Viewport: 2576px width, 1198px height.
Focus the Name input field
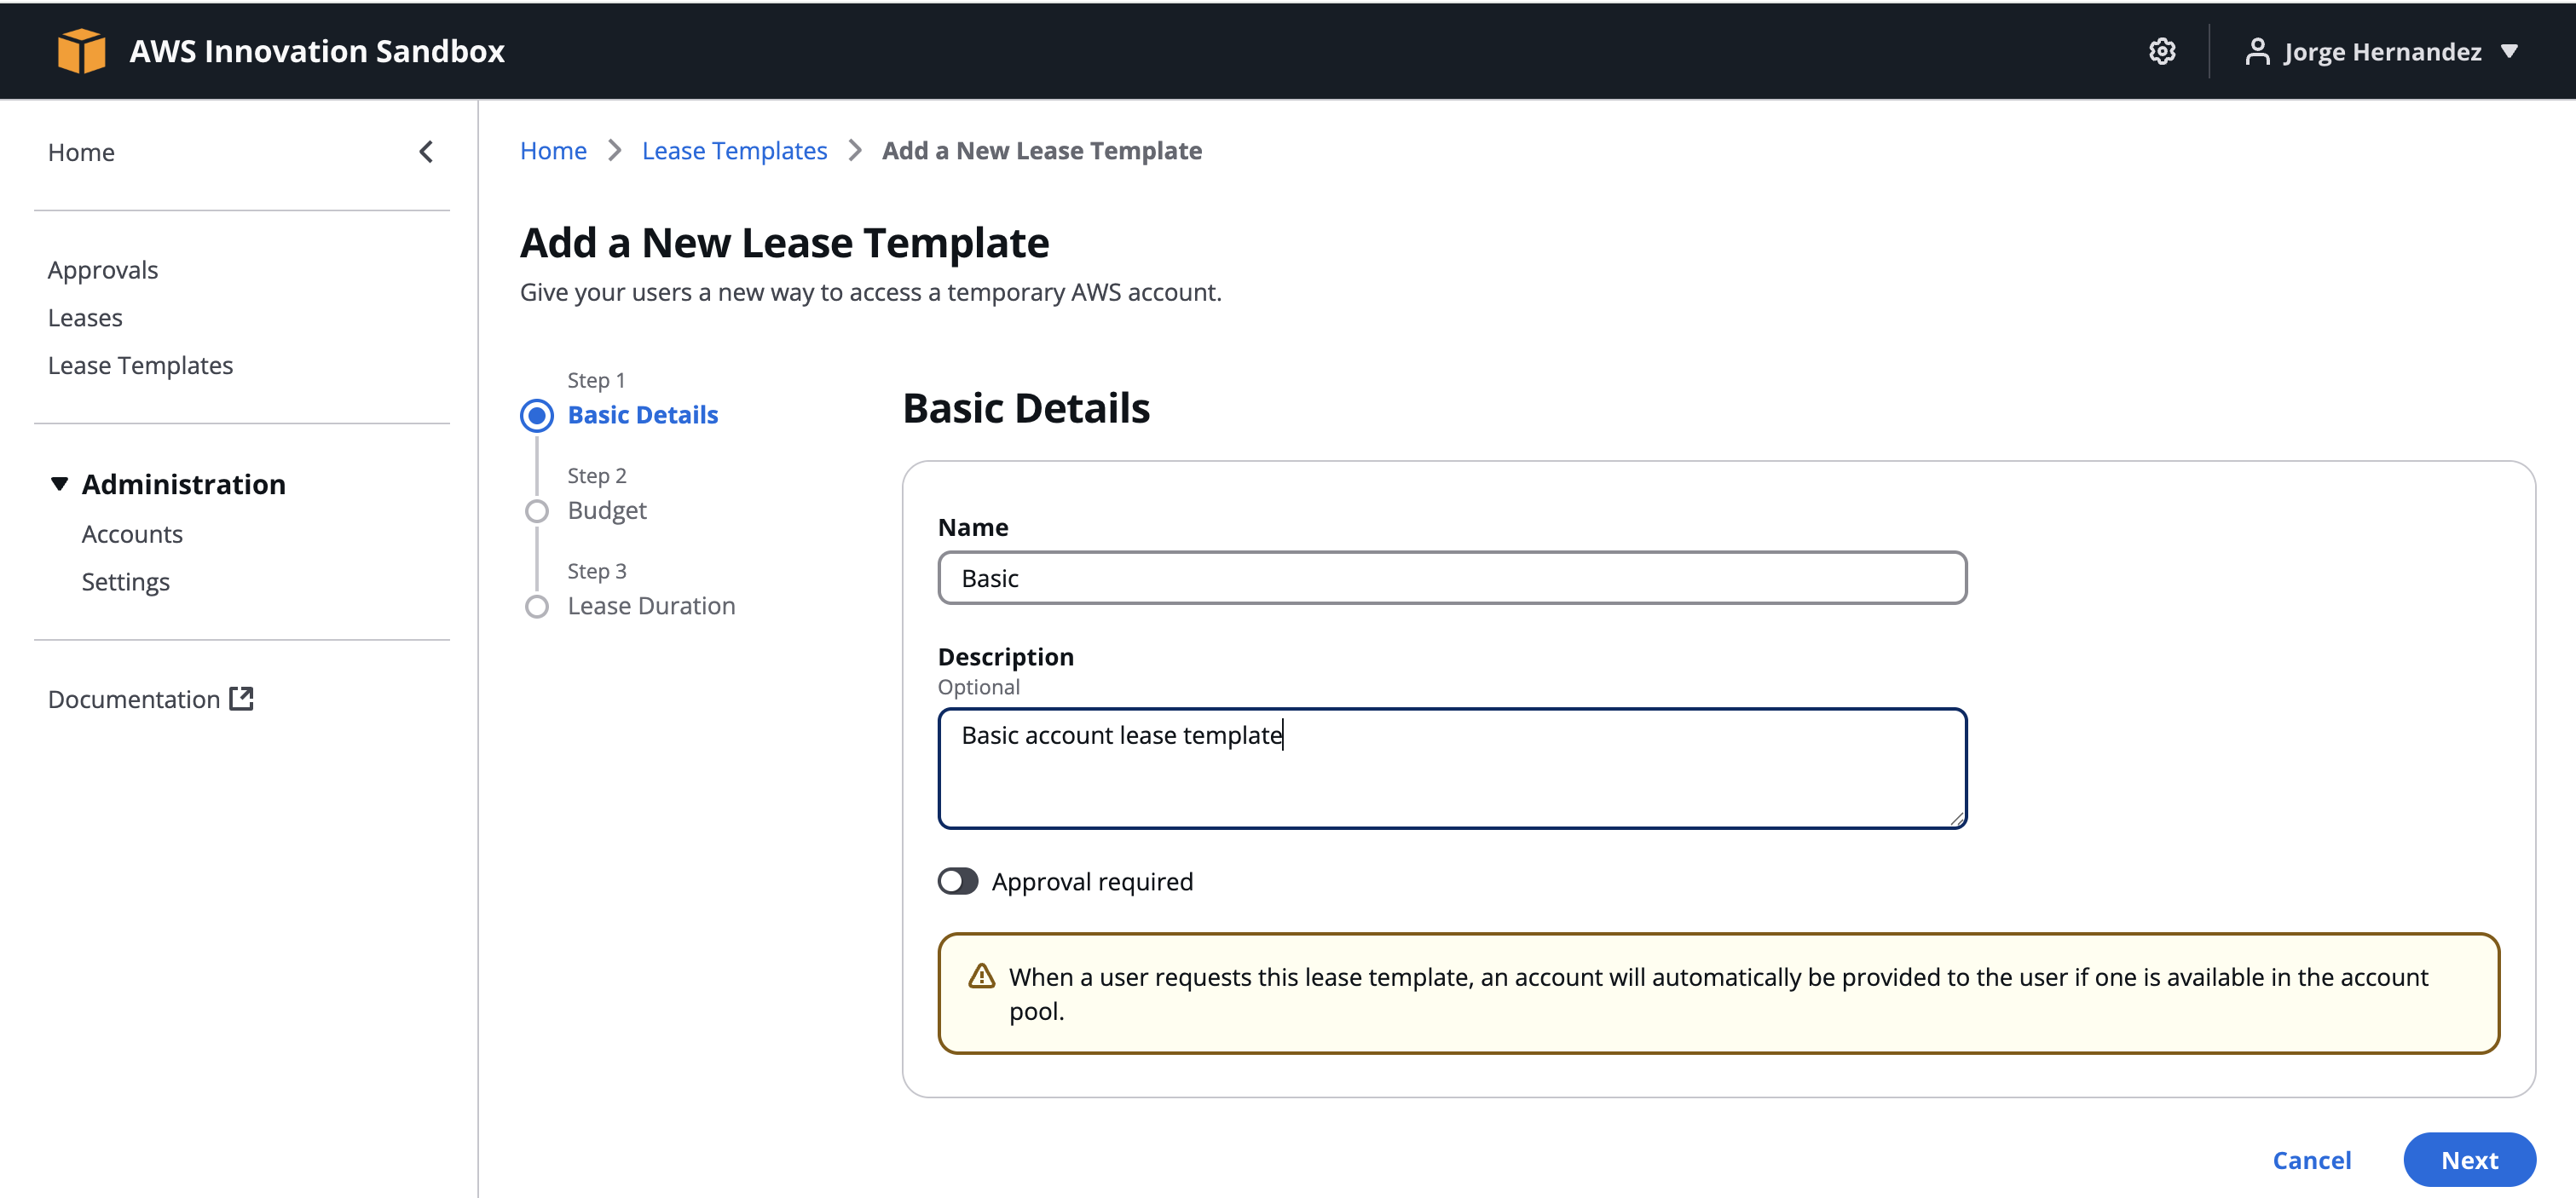1452,578
